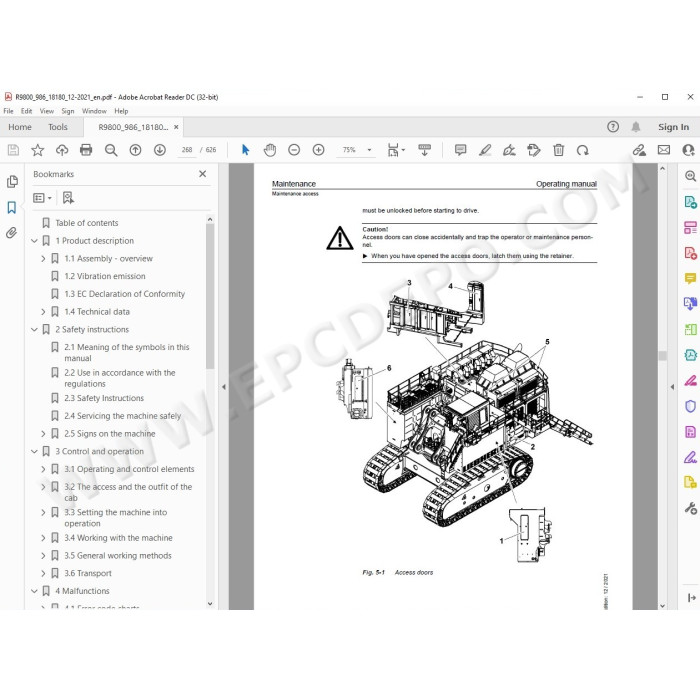Zoom in with the plus icon
The width and height of the screenshot is (700, 700).
pos(318,150)
